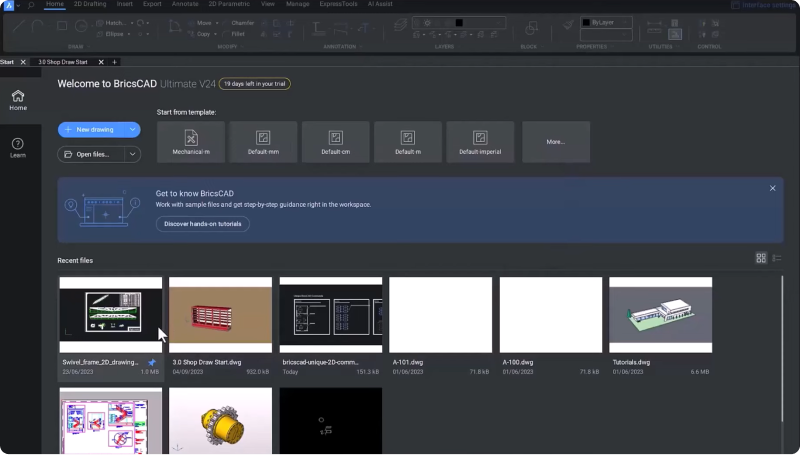Screen dimensions: 800x455
Task: Click Discover hands-on tutorials button
Action: (203, 224)
